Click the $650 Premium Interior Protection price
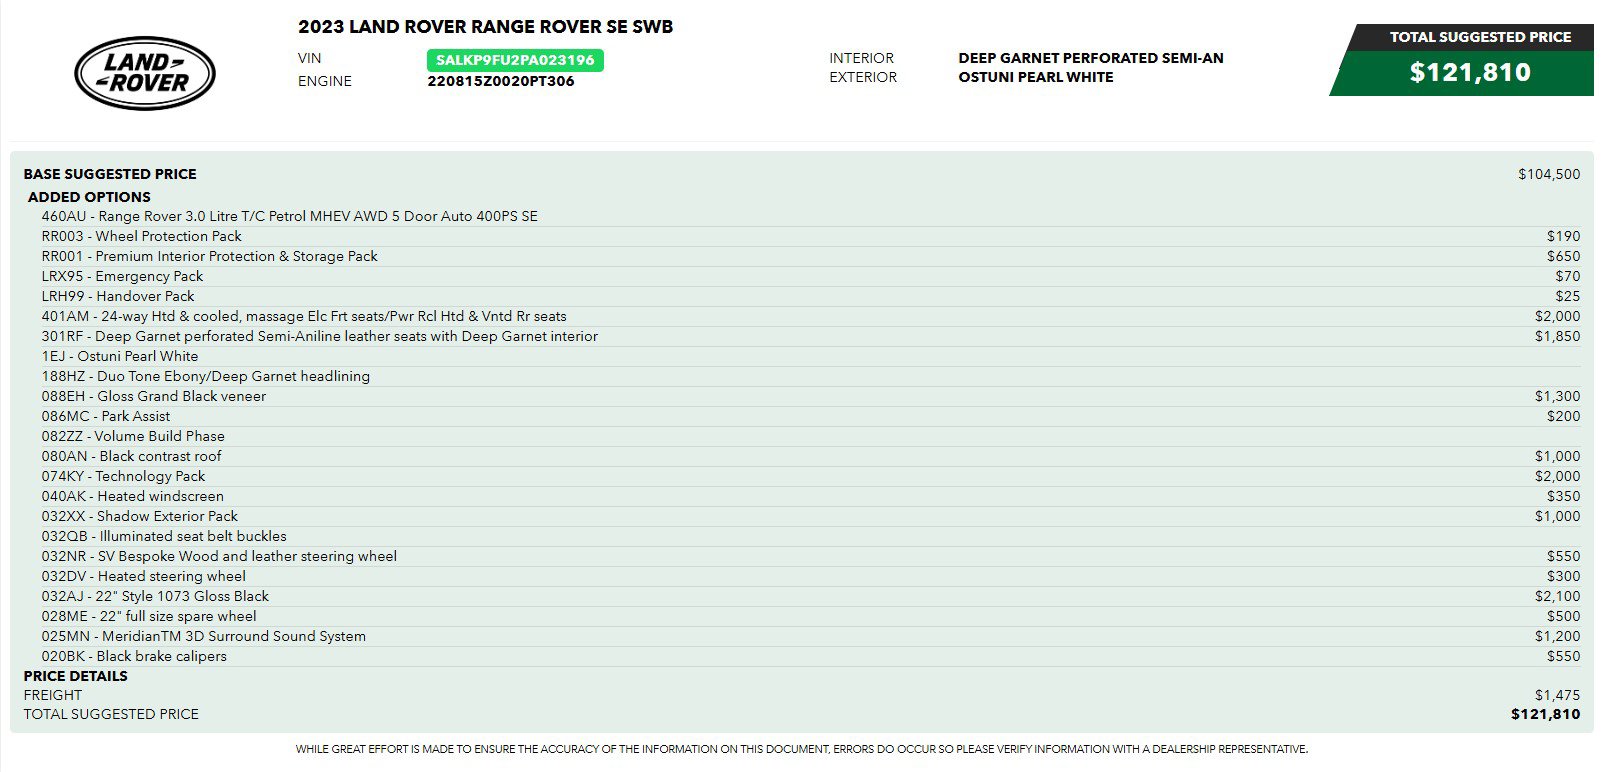This screenshot has width=1603, height=772. pyautogui.click(x=1563, y=256)
